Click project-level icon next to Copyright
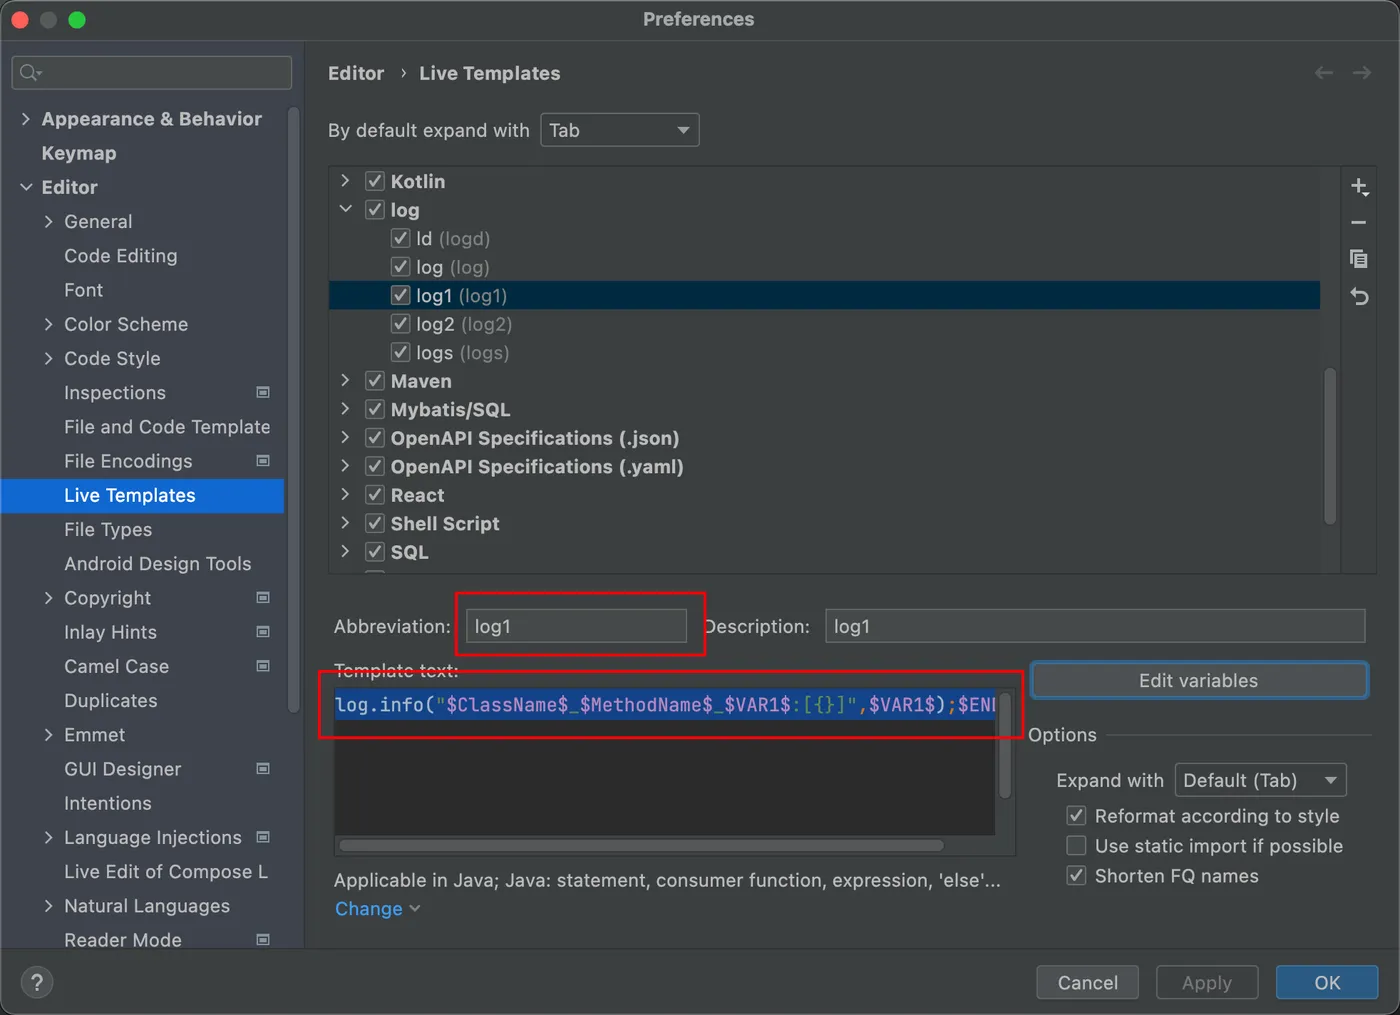Viewport: 1400px width, 1015px height. (x=263, y=598)
